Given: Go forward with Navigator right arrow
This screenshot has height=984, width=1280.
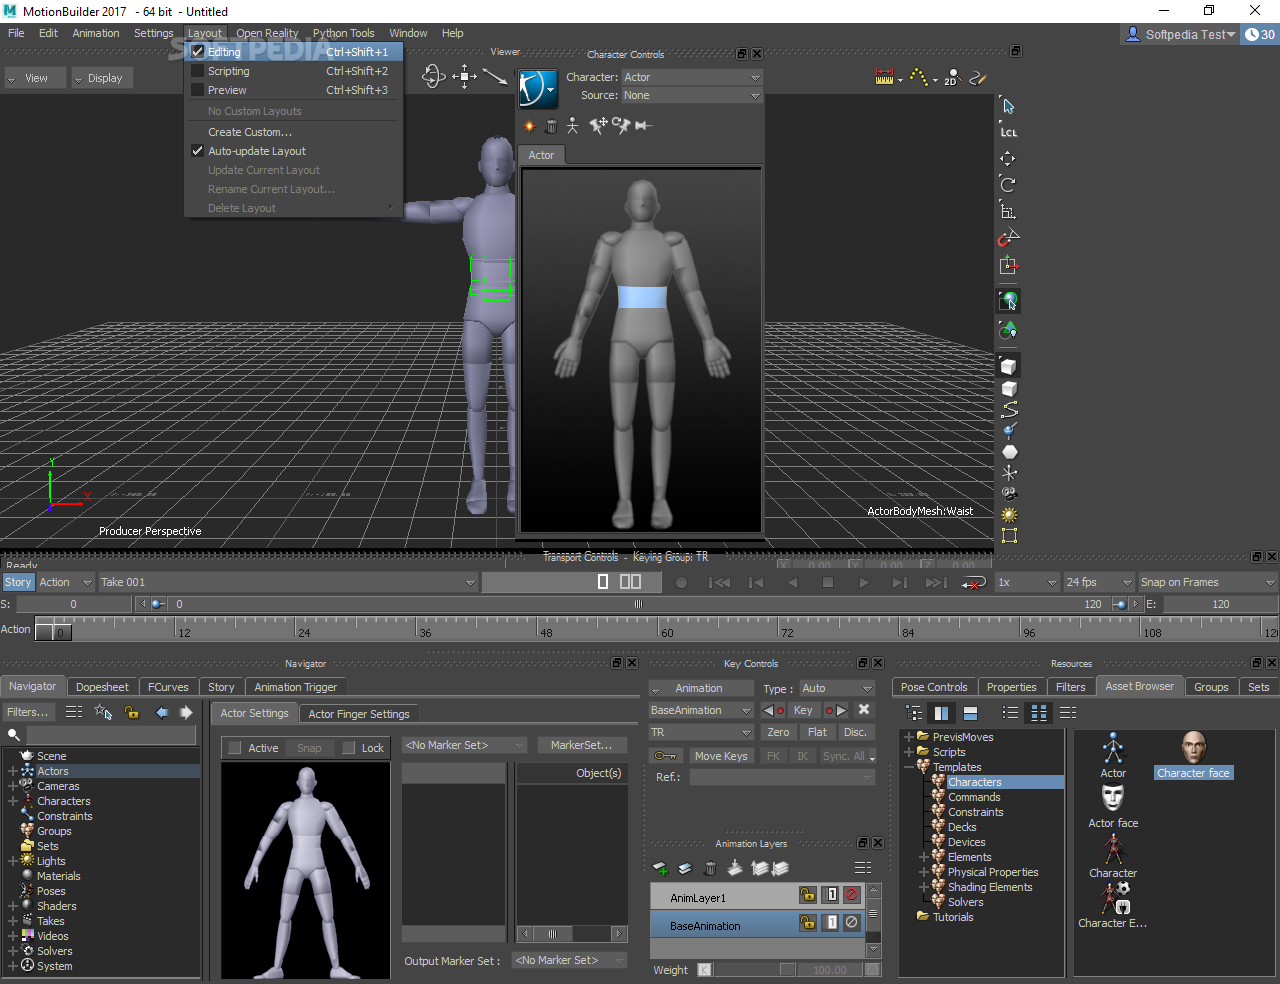Looking at the screenshot, I should (186, 712).
